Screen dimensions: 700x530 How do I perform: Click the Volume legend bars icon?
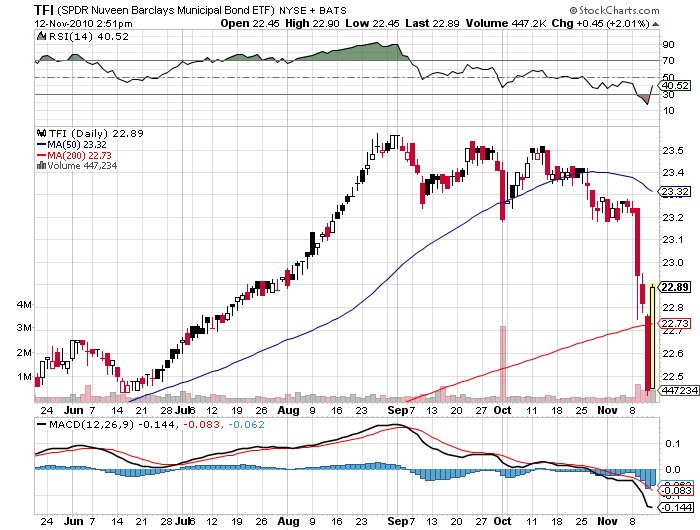click(41, 166)
